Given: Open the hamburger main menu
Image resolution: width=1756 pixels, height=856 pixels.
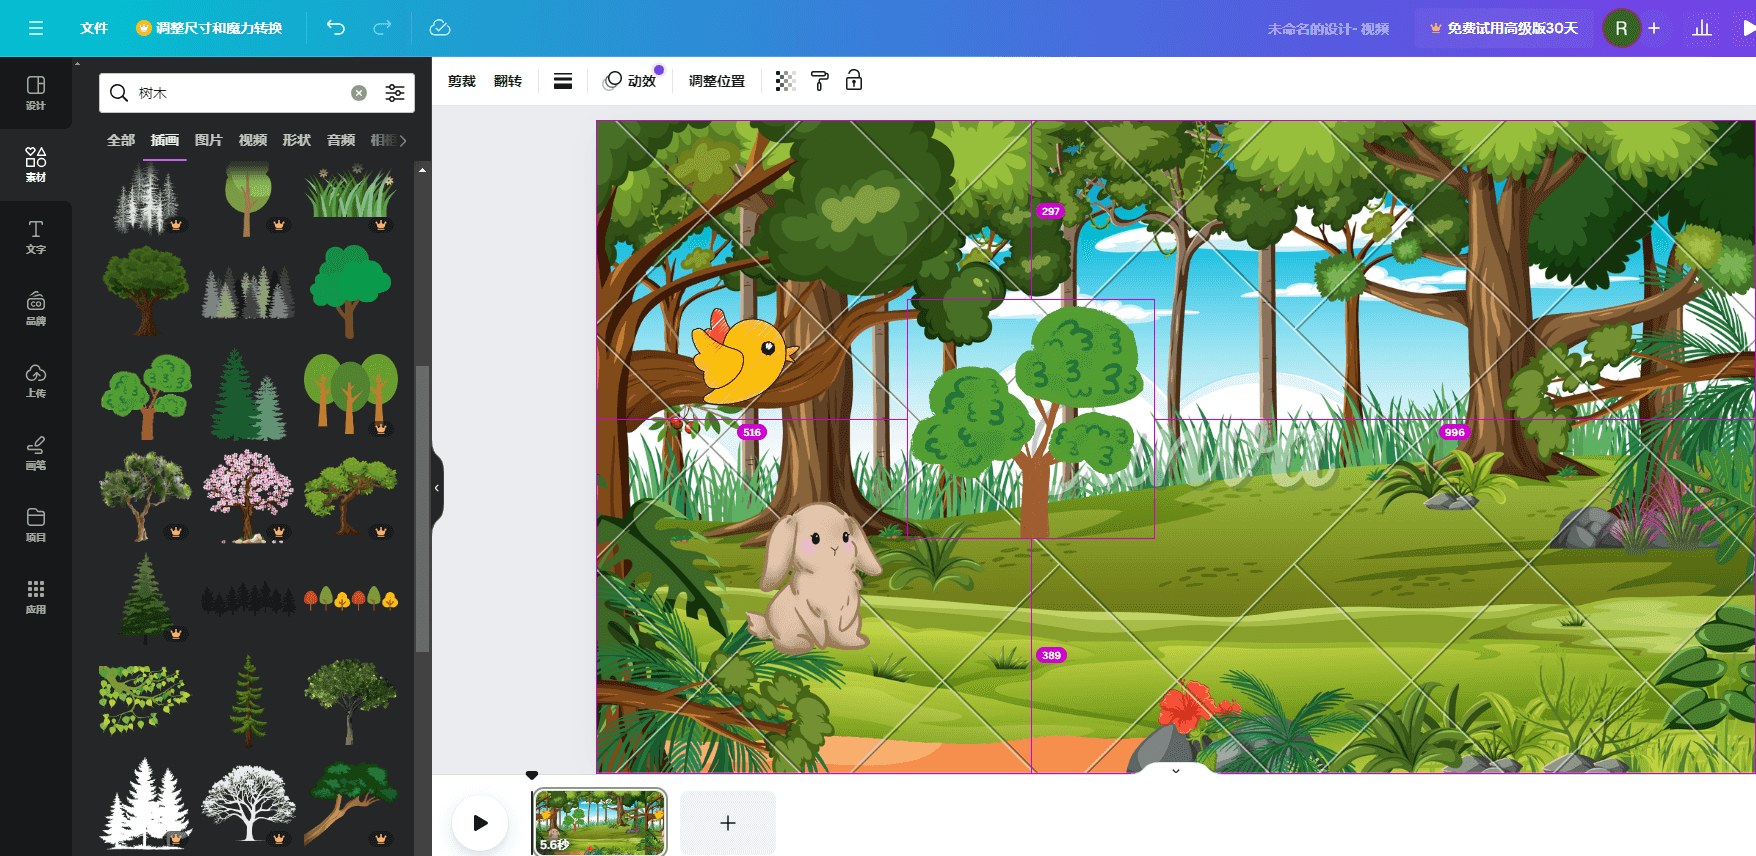Looking at the screenshot, I should coord(36,28).
